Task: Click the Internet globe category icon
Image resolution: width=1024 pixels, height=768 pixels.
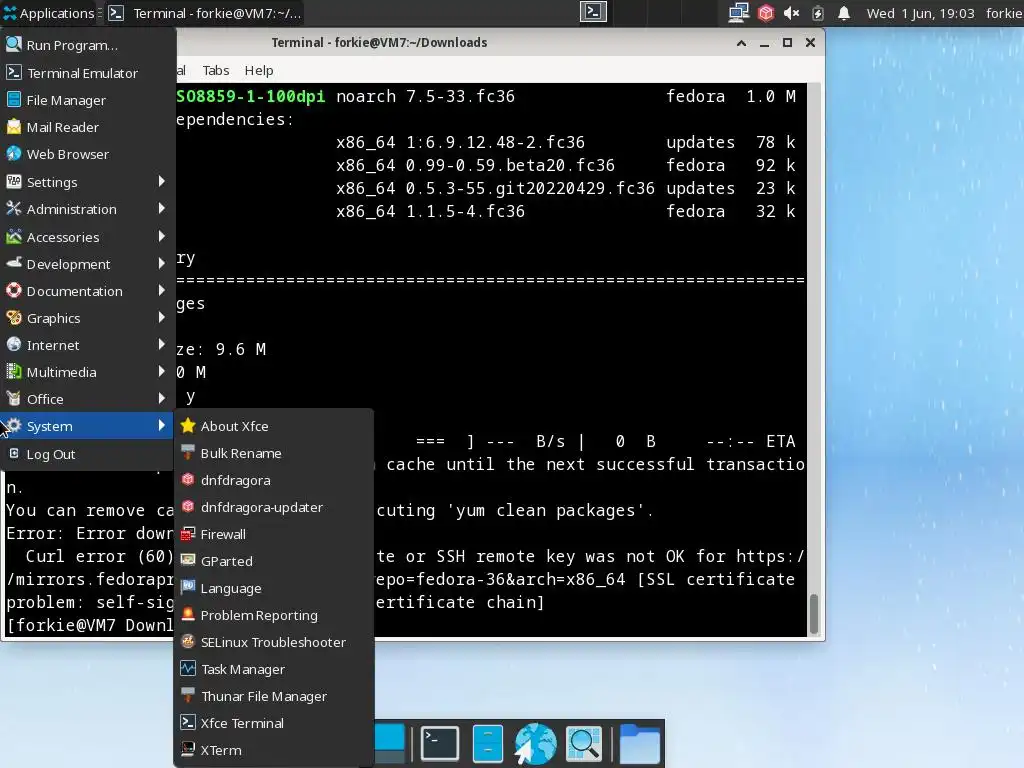Action: pyautogui.click(x=14, y=344)
